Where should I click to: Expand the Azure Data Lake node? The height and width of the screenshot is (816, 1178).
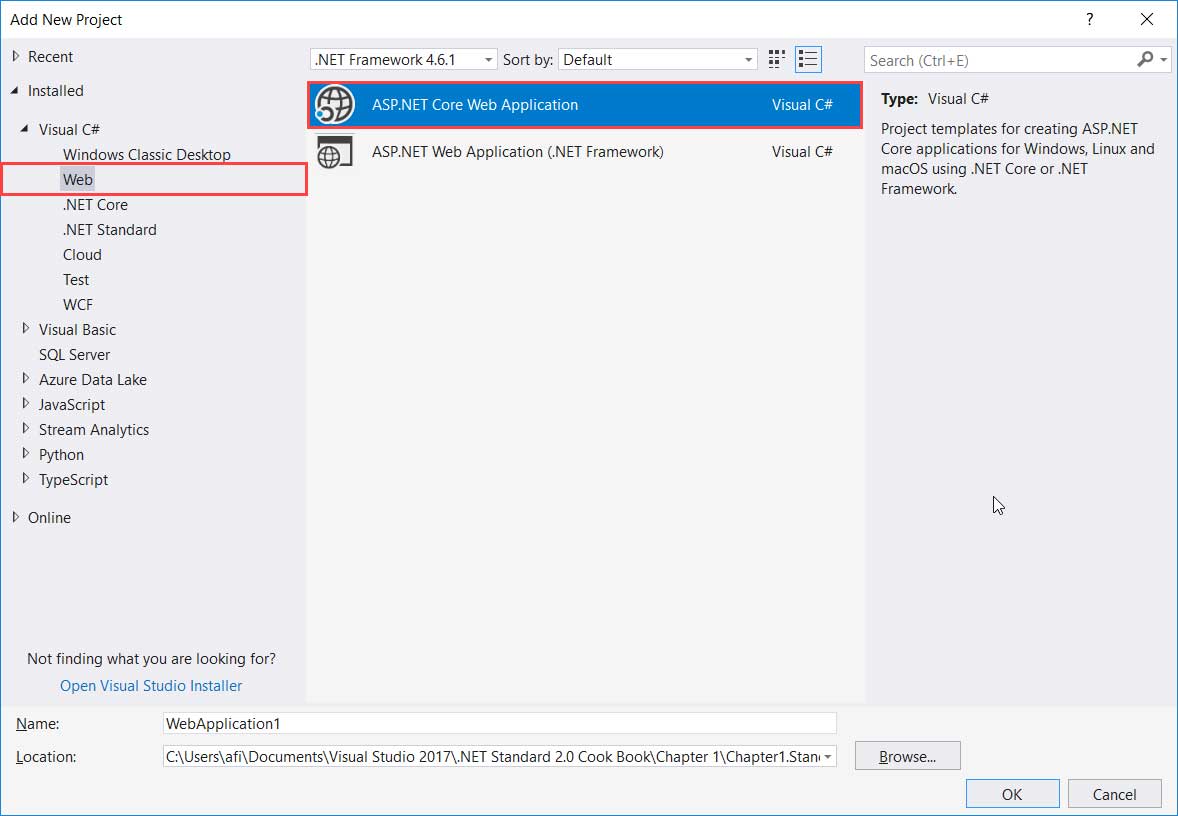26,379
